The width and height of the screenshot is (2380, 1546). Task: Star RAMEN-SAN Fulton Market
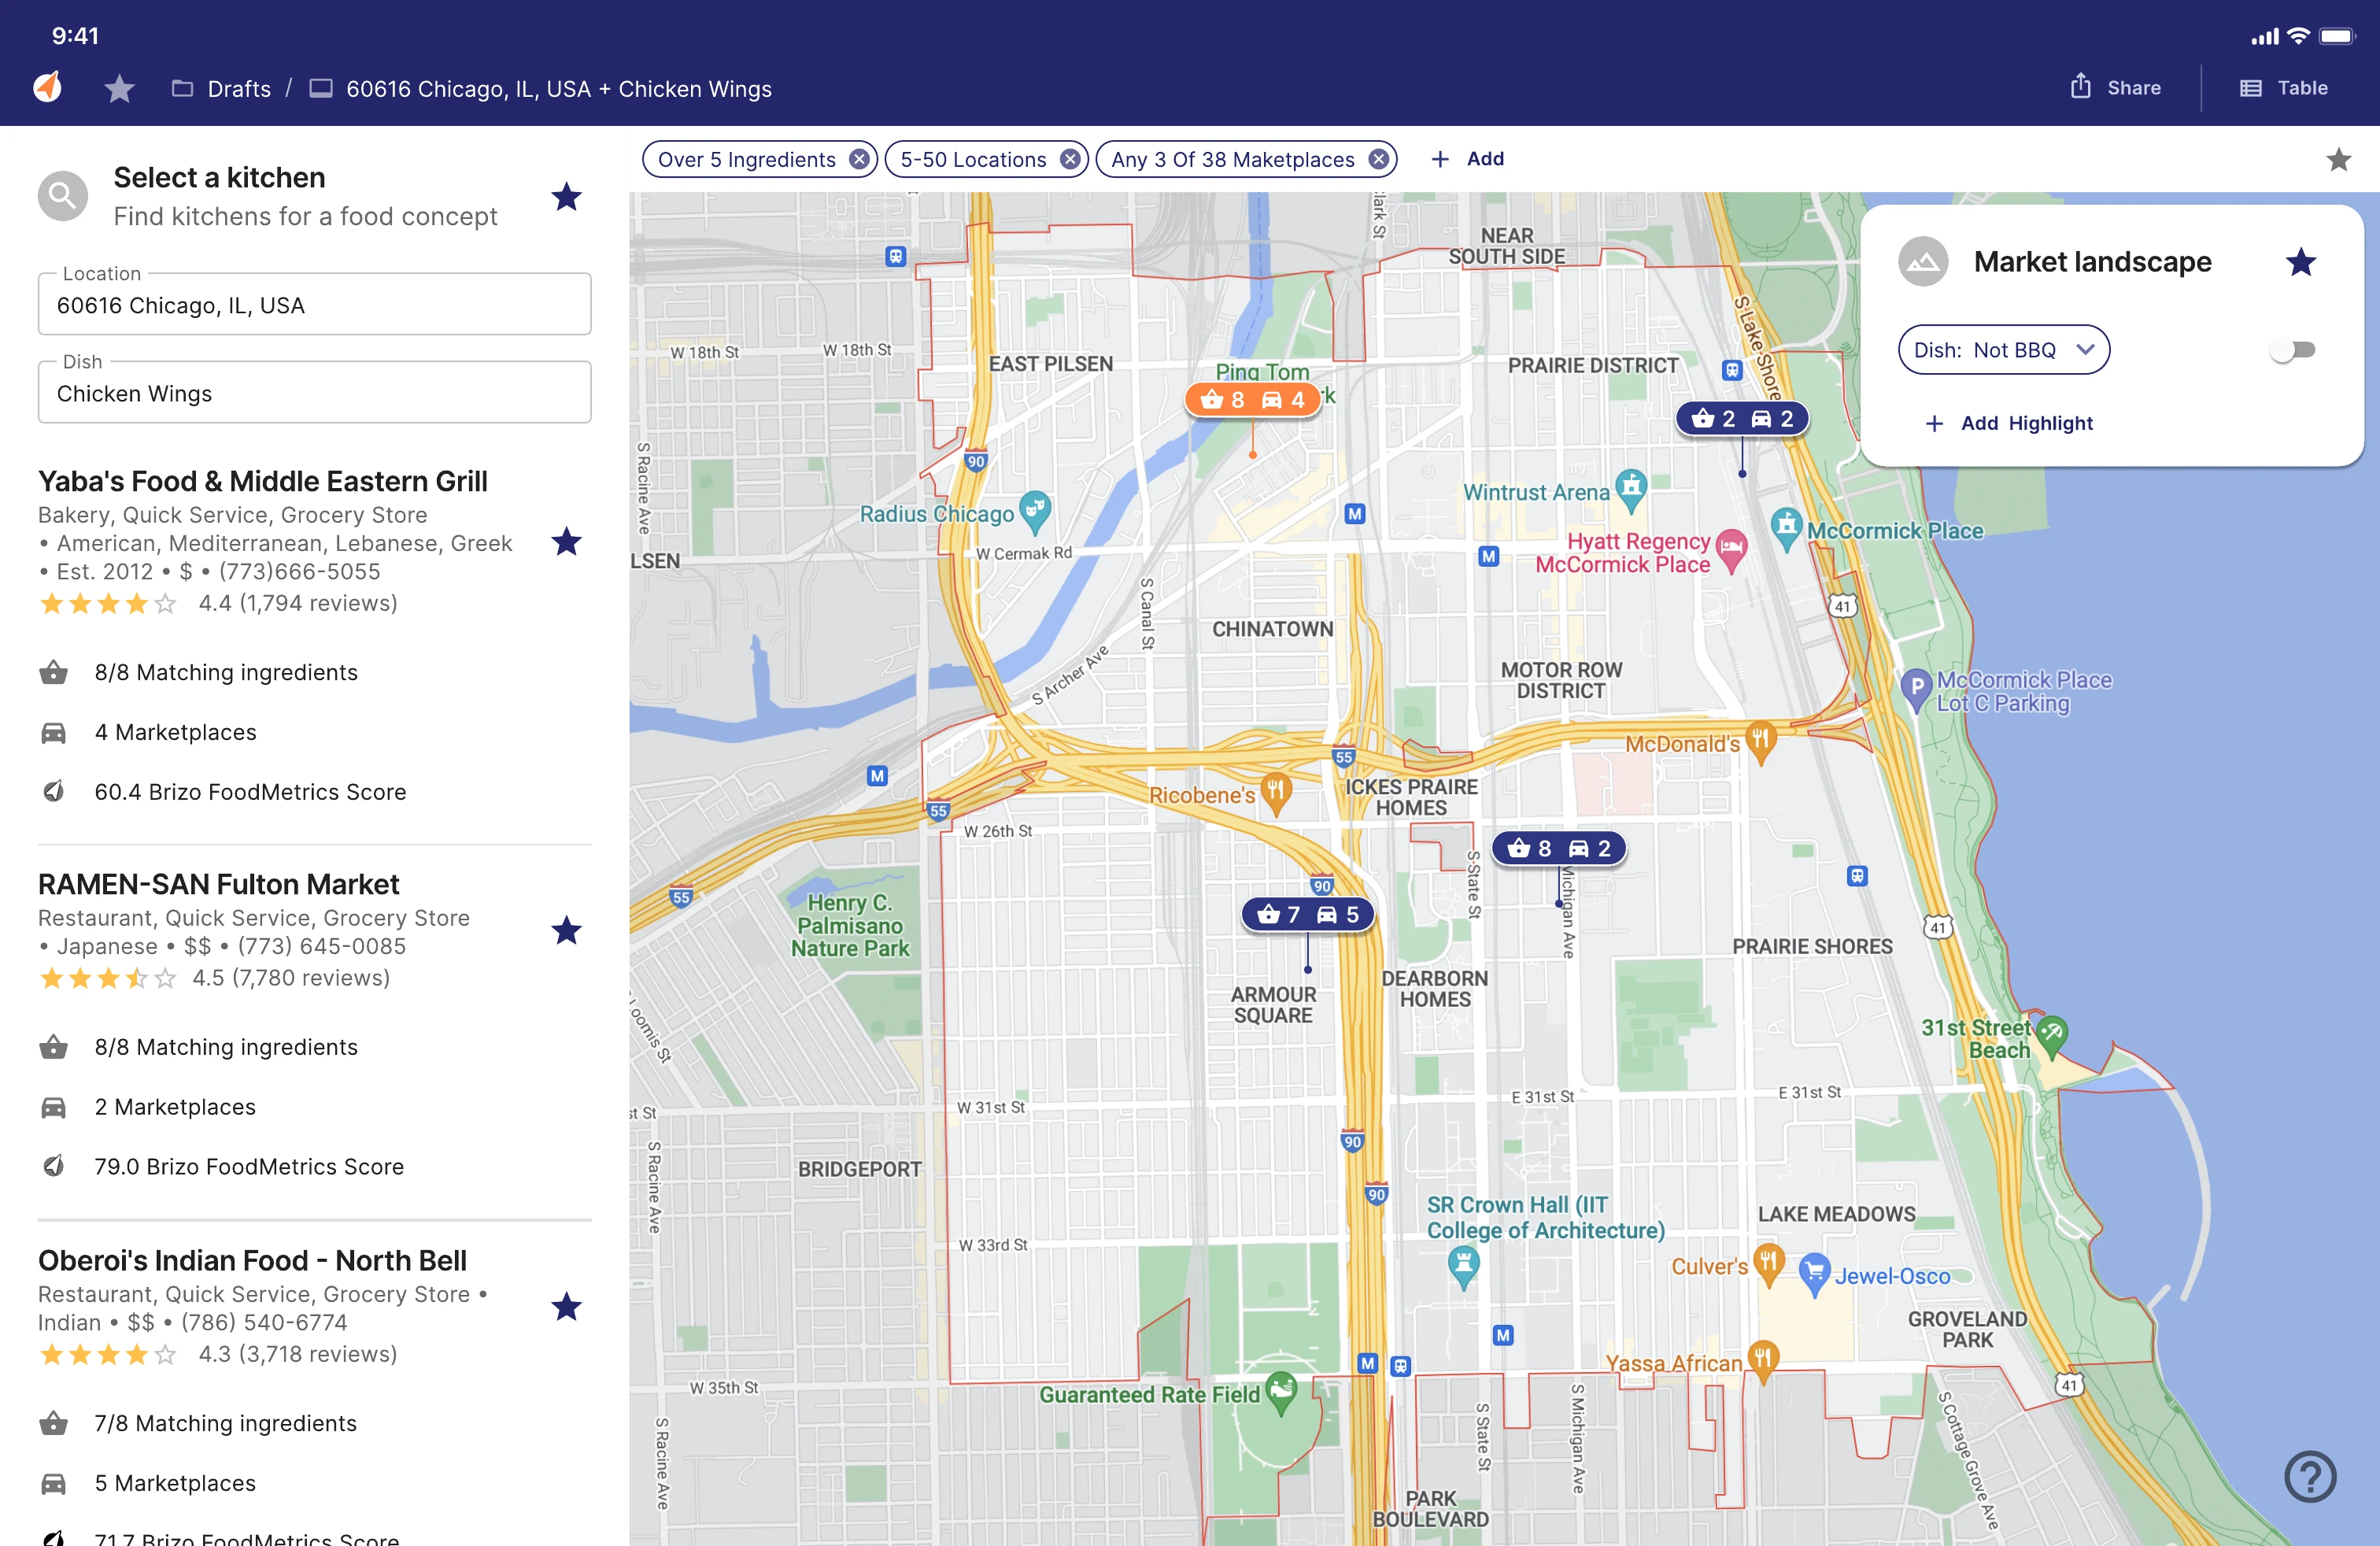(x=566, y=930)
